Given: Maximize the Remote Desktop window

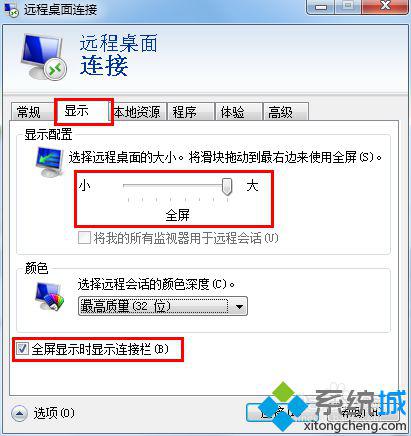Looking at the screenshot, I should (x=348, y=7).
